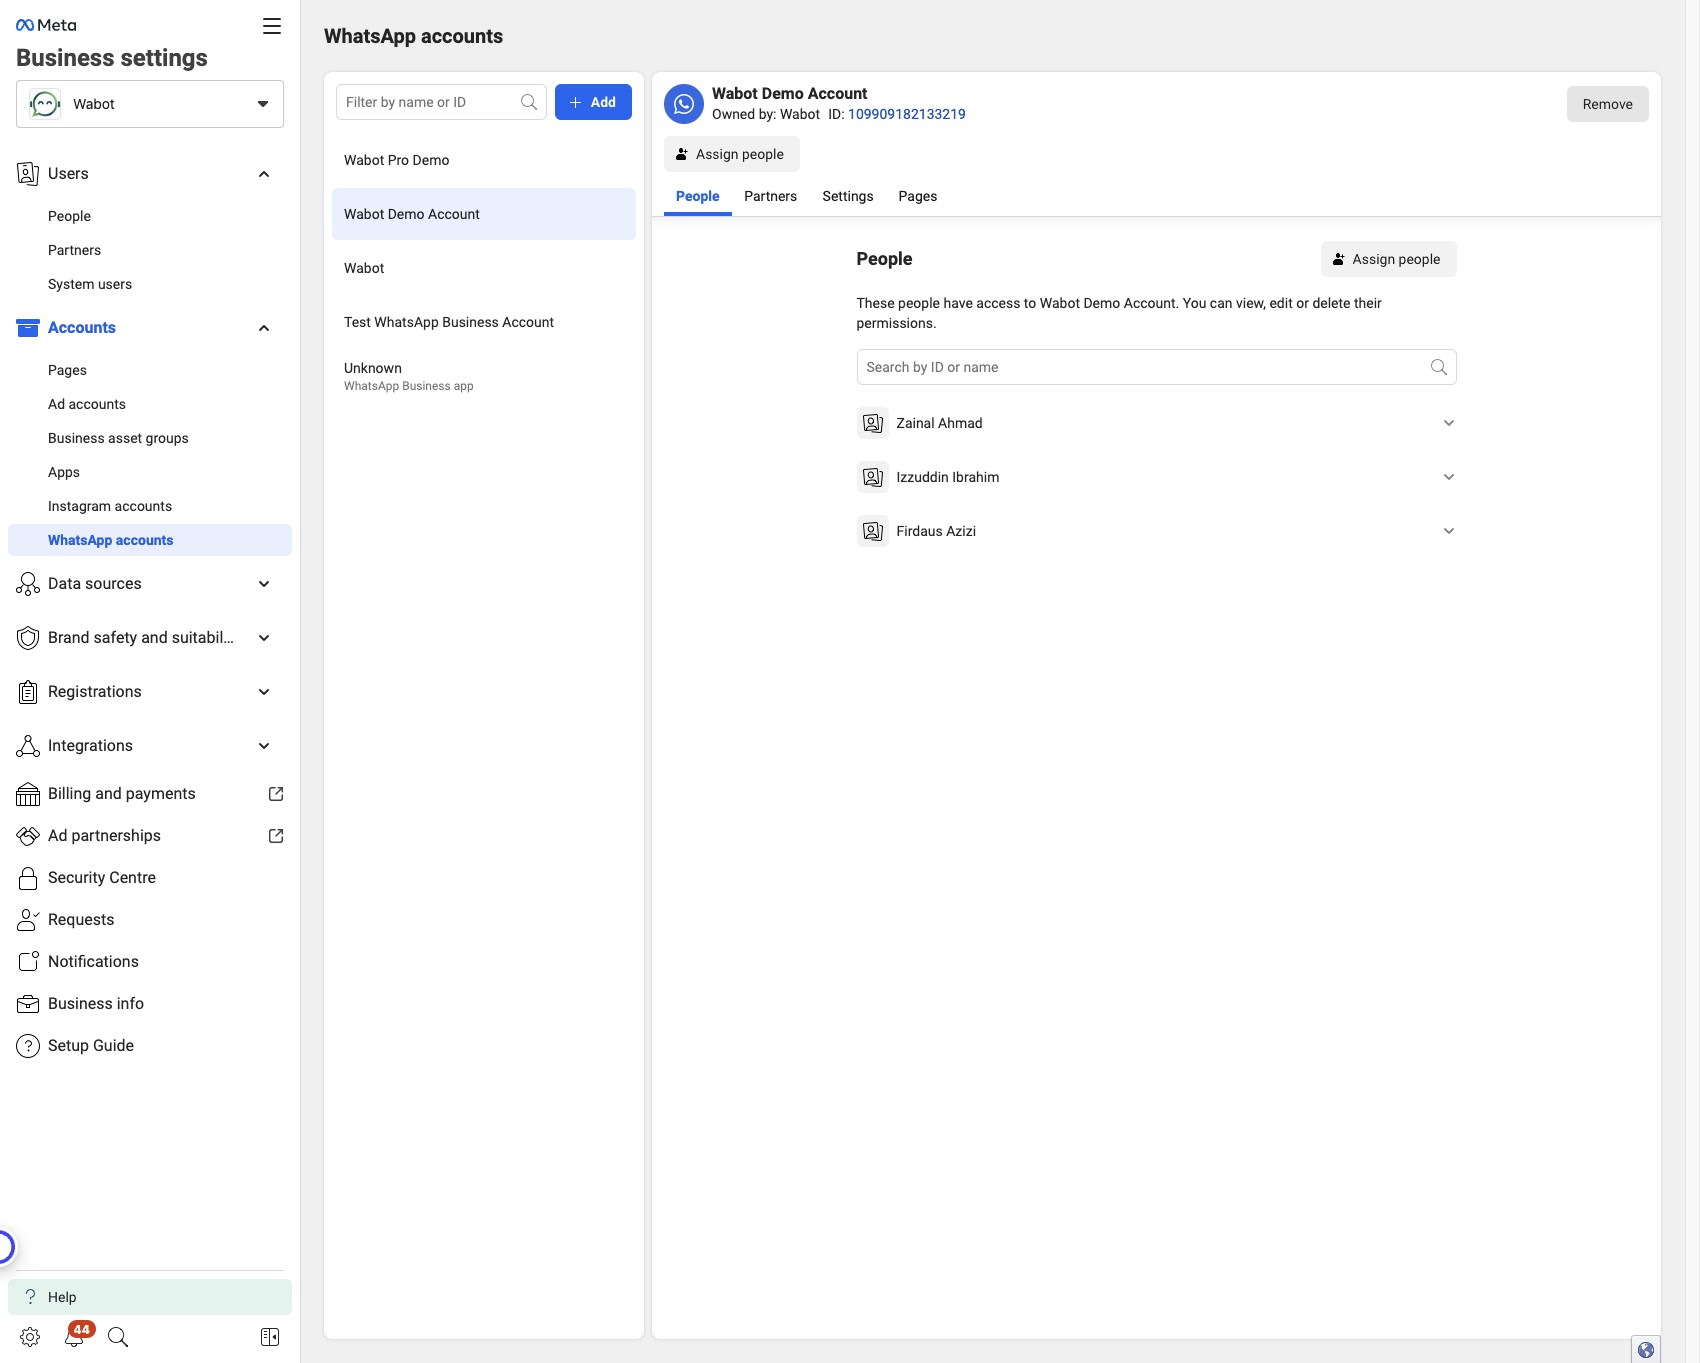The height and width of the screenshot is (1363, 1700).
Task: Click the Brand safety shield icon
Action: click(x=28, y=638)
